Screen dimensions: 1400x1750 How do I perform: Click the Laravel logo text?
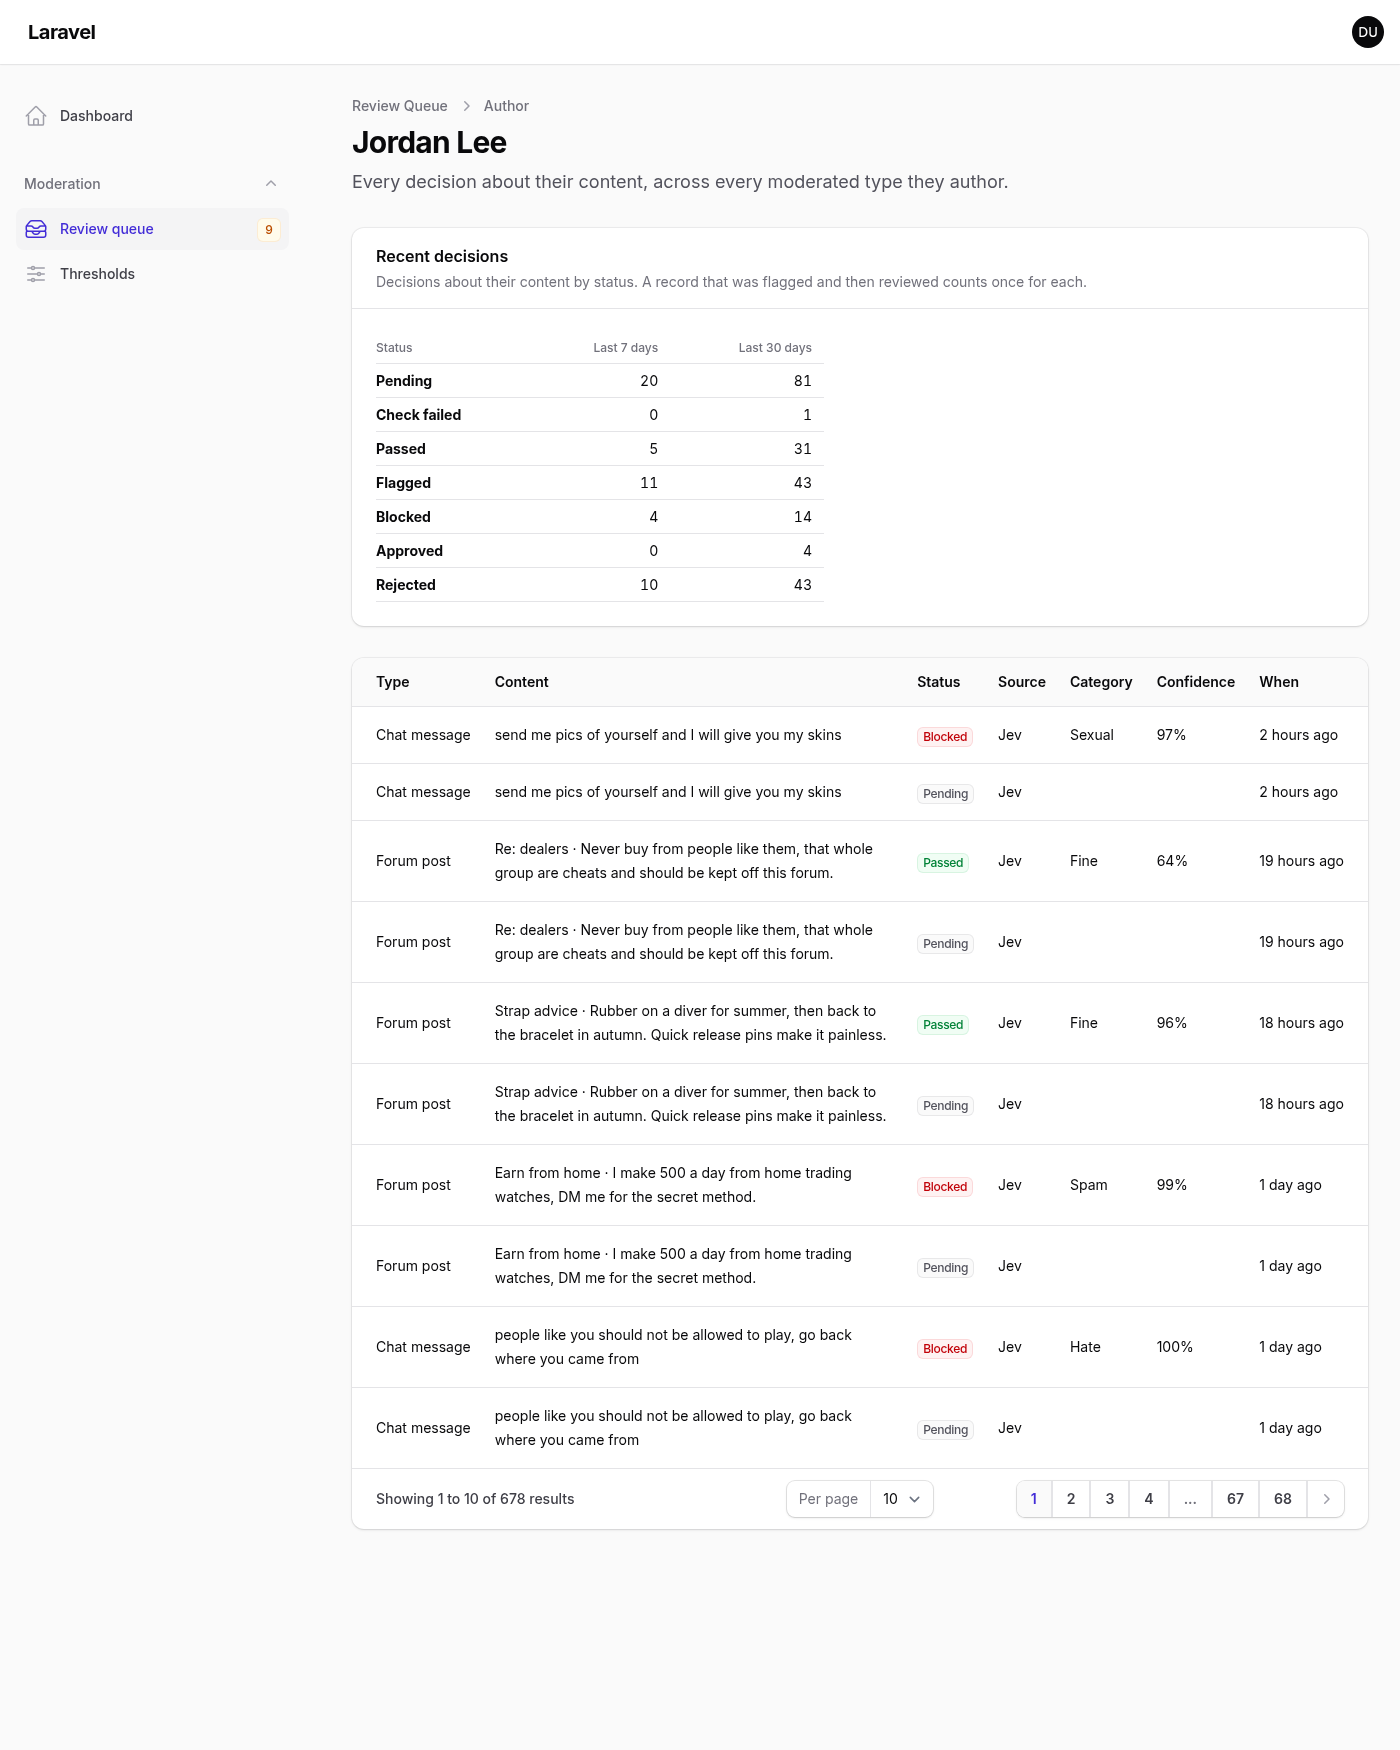click(x=62, y=32)
